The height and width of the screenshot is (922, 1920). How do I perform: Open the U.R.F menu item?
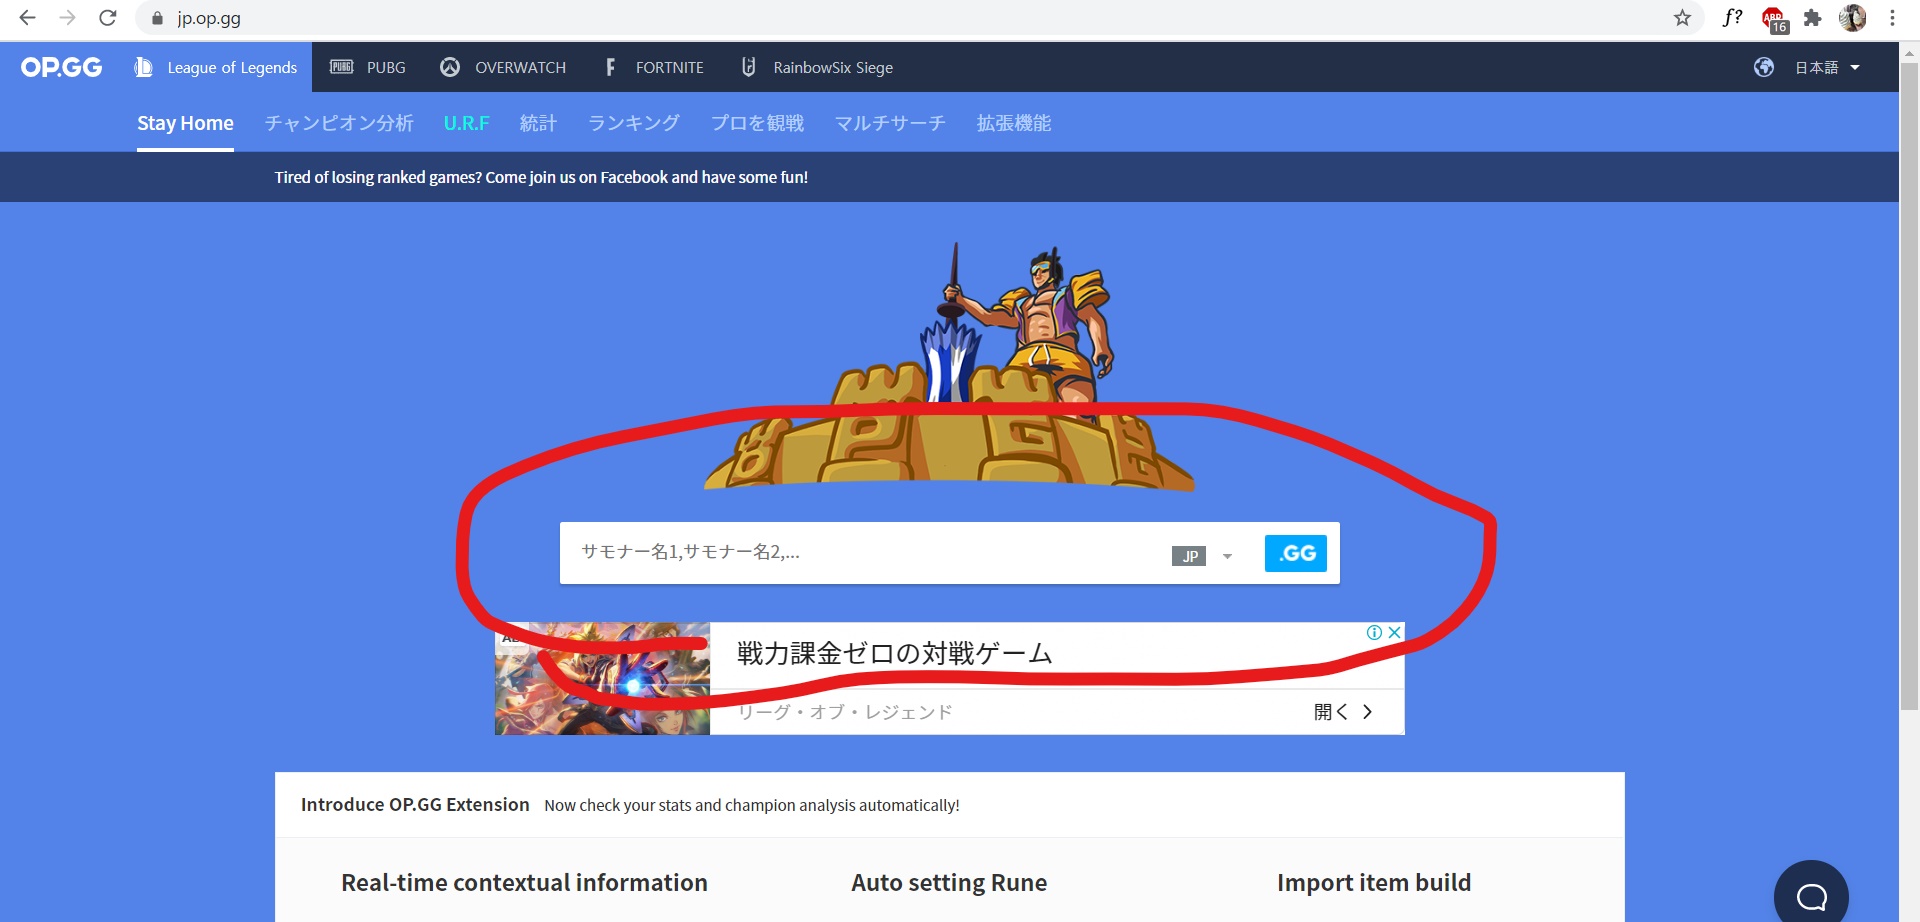[x=467, y=123]
